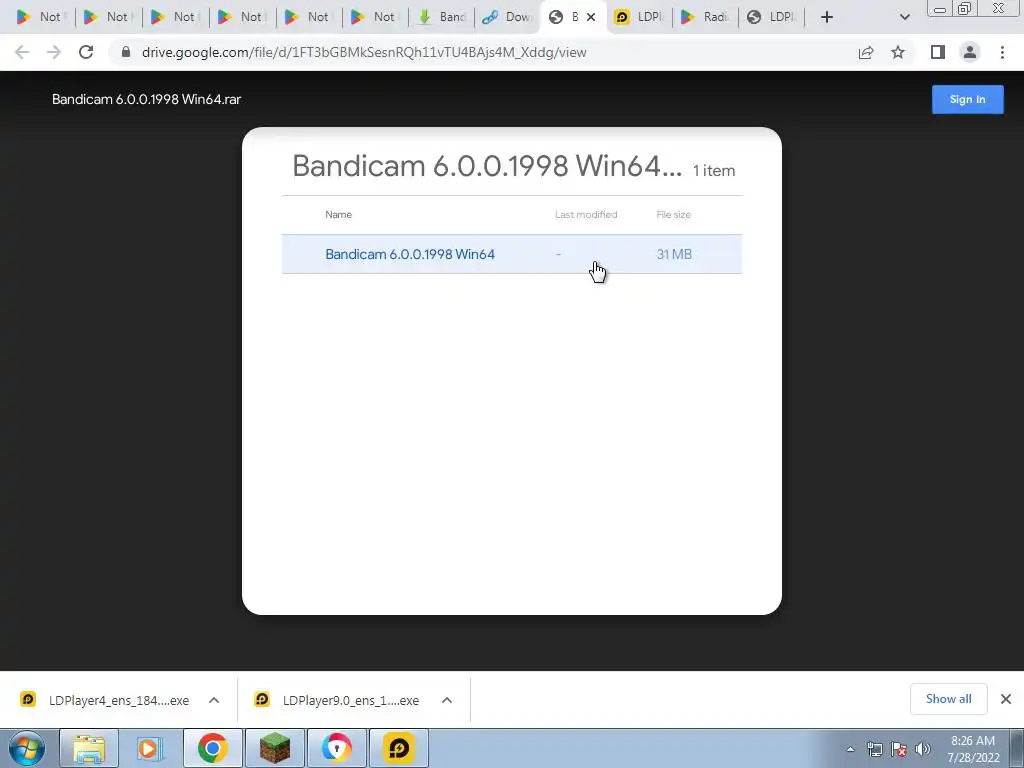The image size is (1024, 768).
Task: Click the browser forward arrow
Action: [x=54, y=52]
